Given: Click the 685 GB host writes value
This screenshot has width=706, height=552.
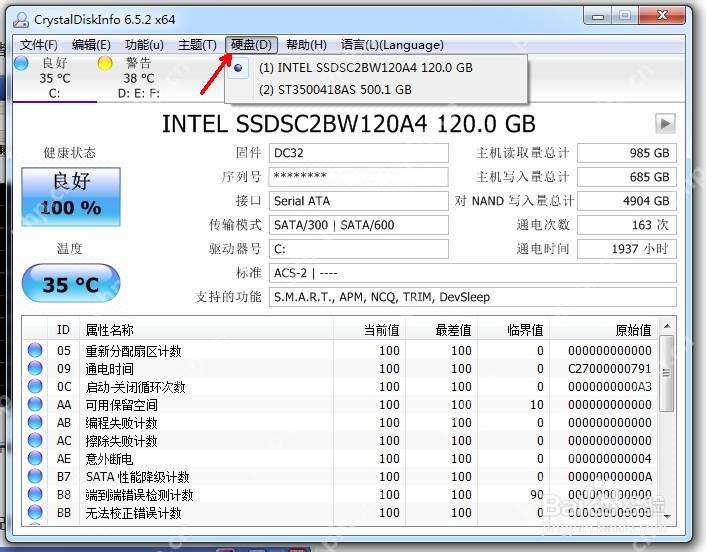Looking at the screenshot, I should (627, 177).
